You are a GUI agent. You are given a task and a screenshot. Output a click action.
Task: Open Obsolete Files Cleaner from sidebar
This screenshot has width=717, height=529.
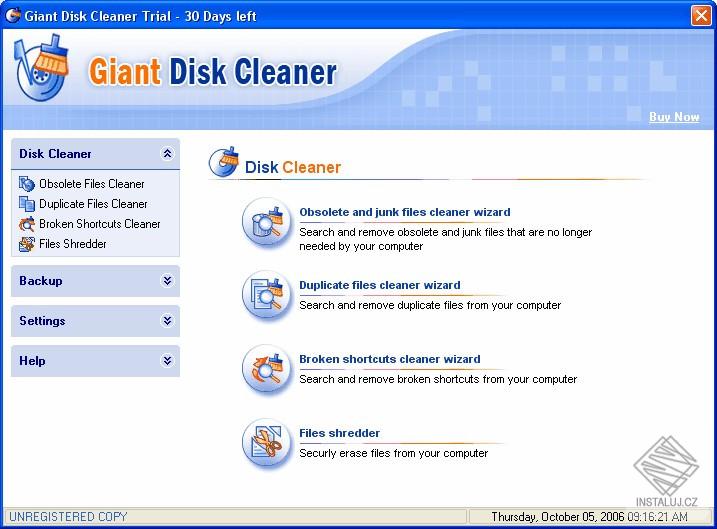pyautogui.click(x=92, y=184)
